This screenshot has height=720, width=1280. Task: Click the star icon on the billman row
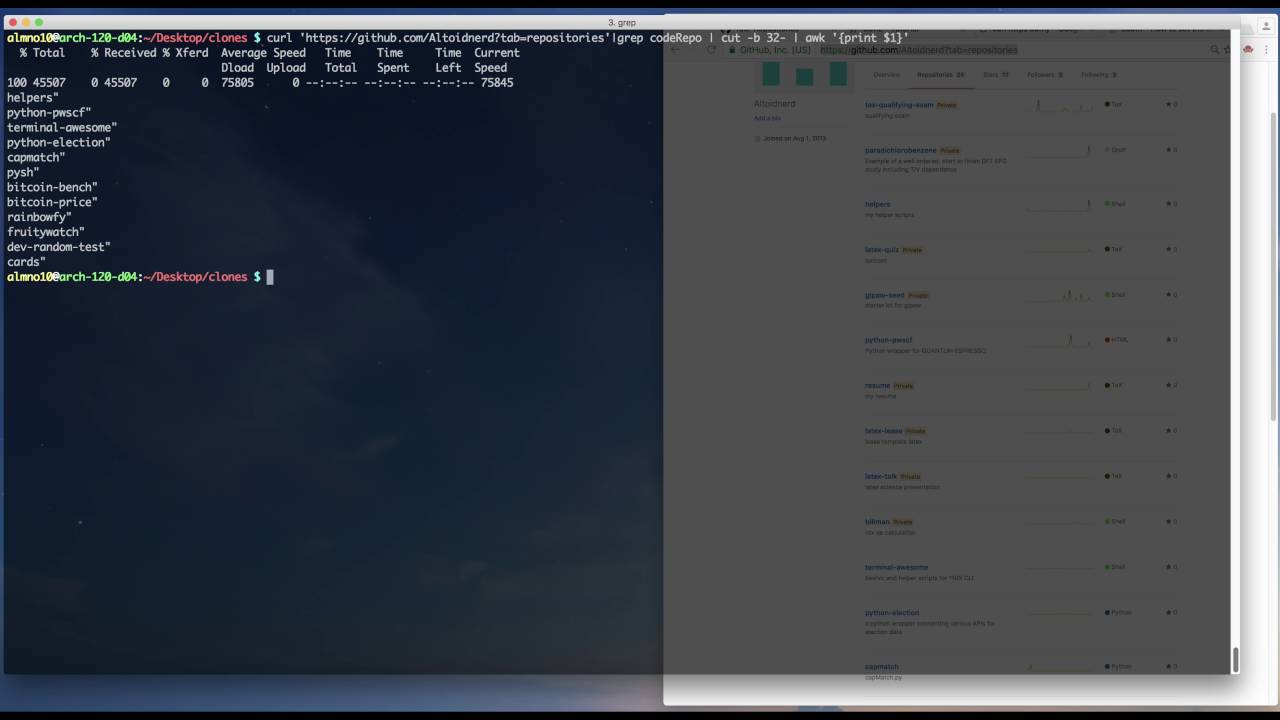[x=1168, y=521]
